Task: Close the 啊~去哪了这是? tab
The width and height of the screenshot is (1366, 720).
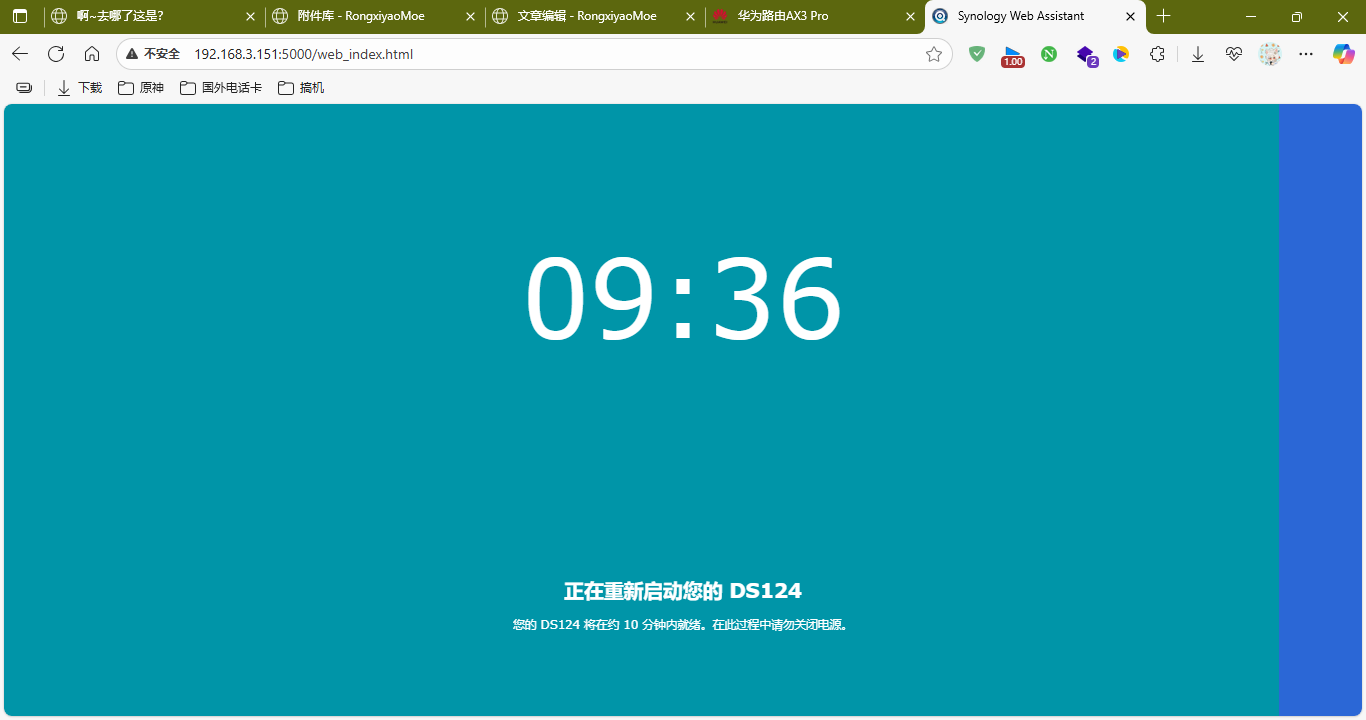Action: tap(250, 16)
